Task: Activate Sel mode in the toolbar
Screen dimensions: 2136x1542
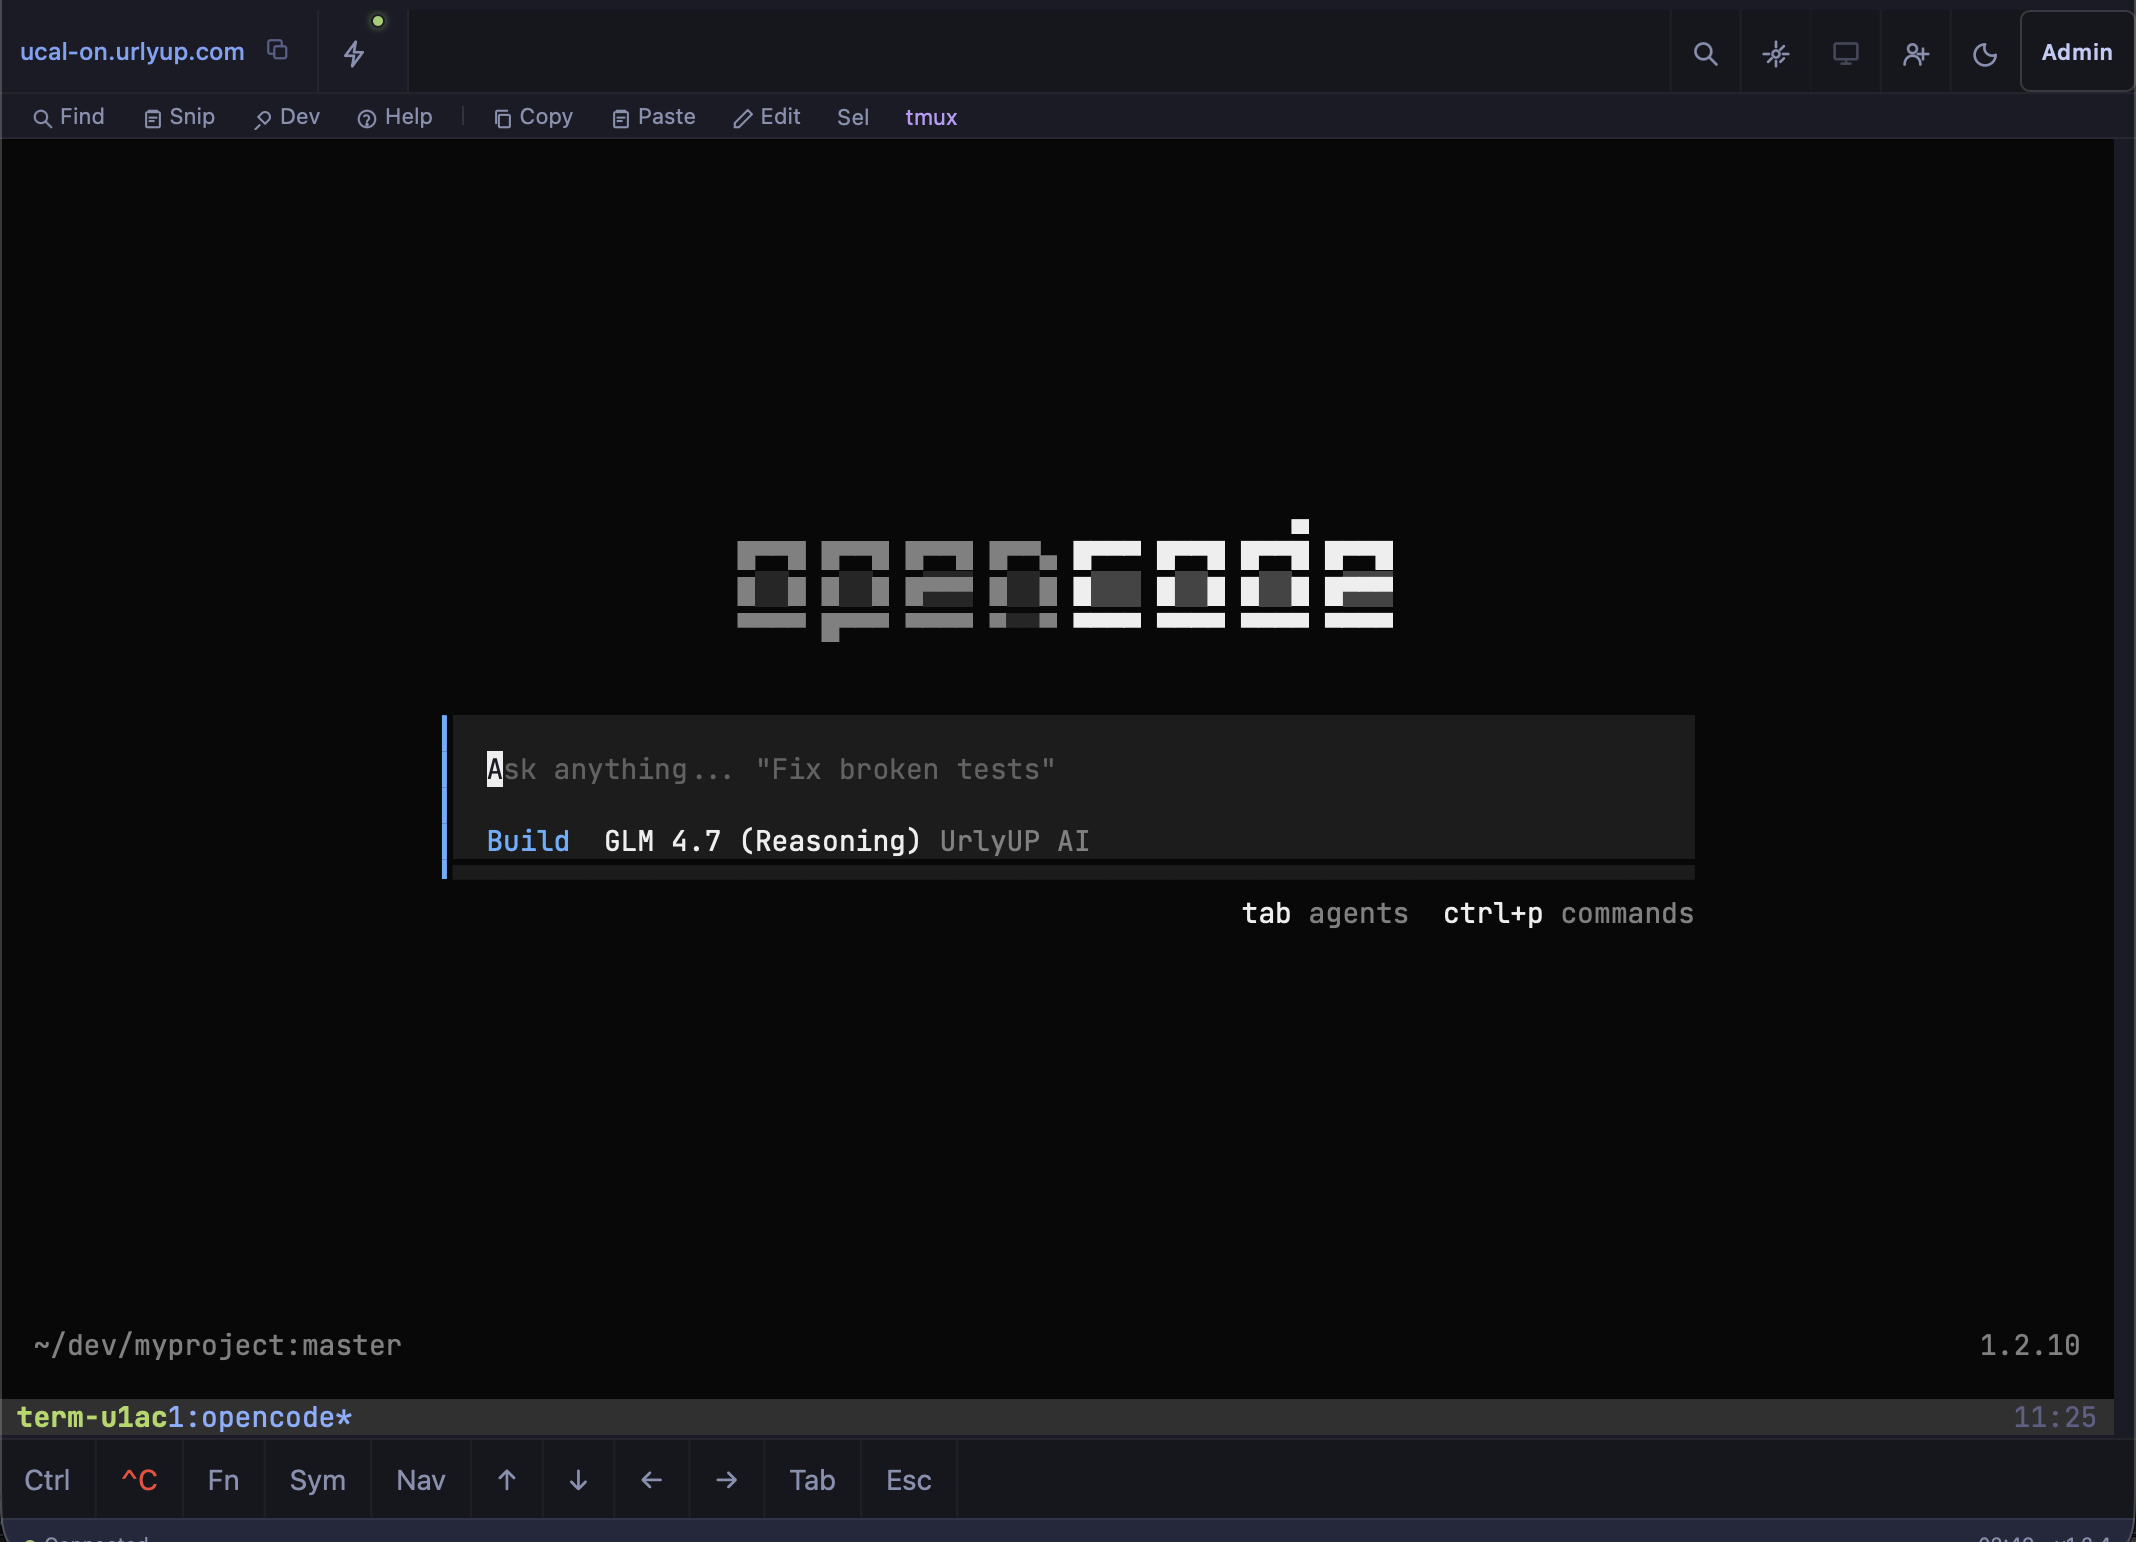Action: tap(852, 117)
